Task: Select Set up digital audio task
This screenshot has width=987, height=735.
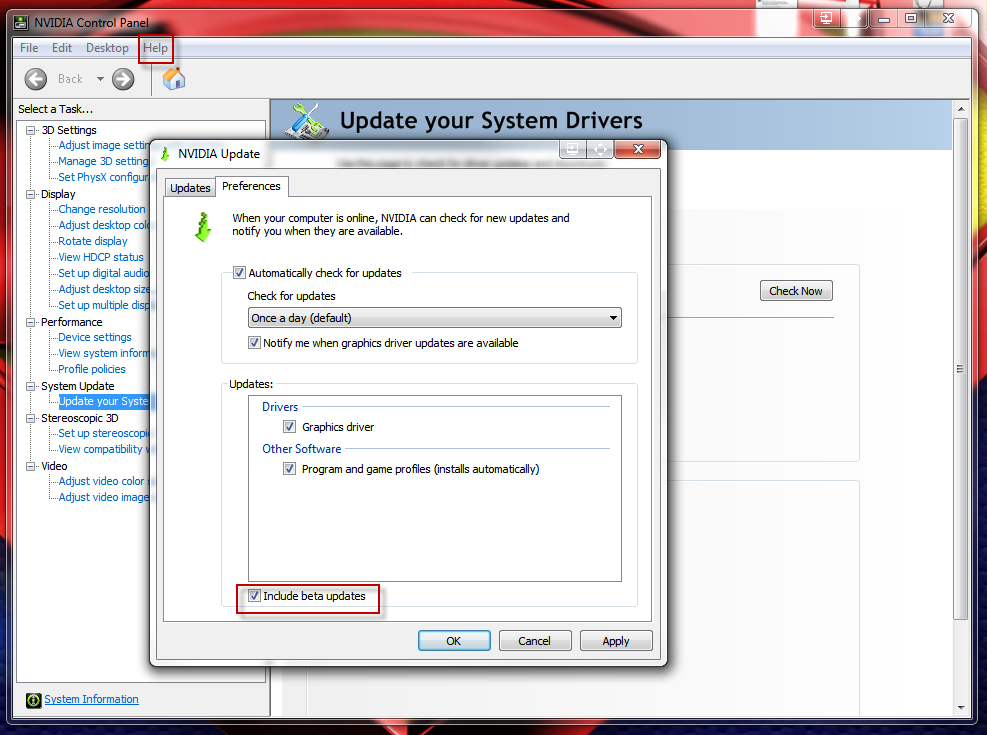Action: [x=104, y=273]
